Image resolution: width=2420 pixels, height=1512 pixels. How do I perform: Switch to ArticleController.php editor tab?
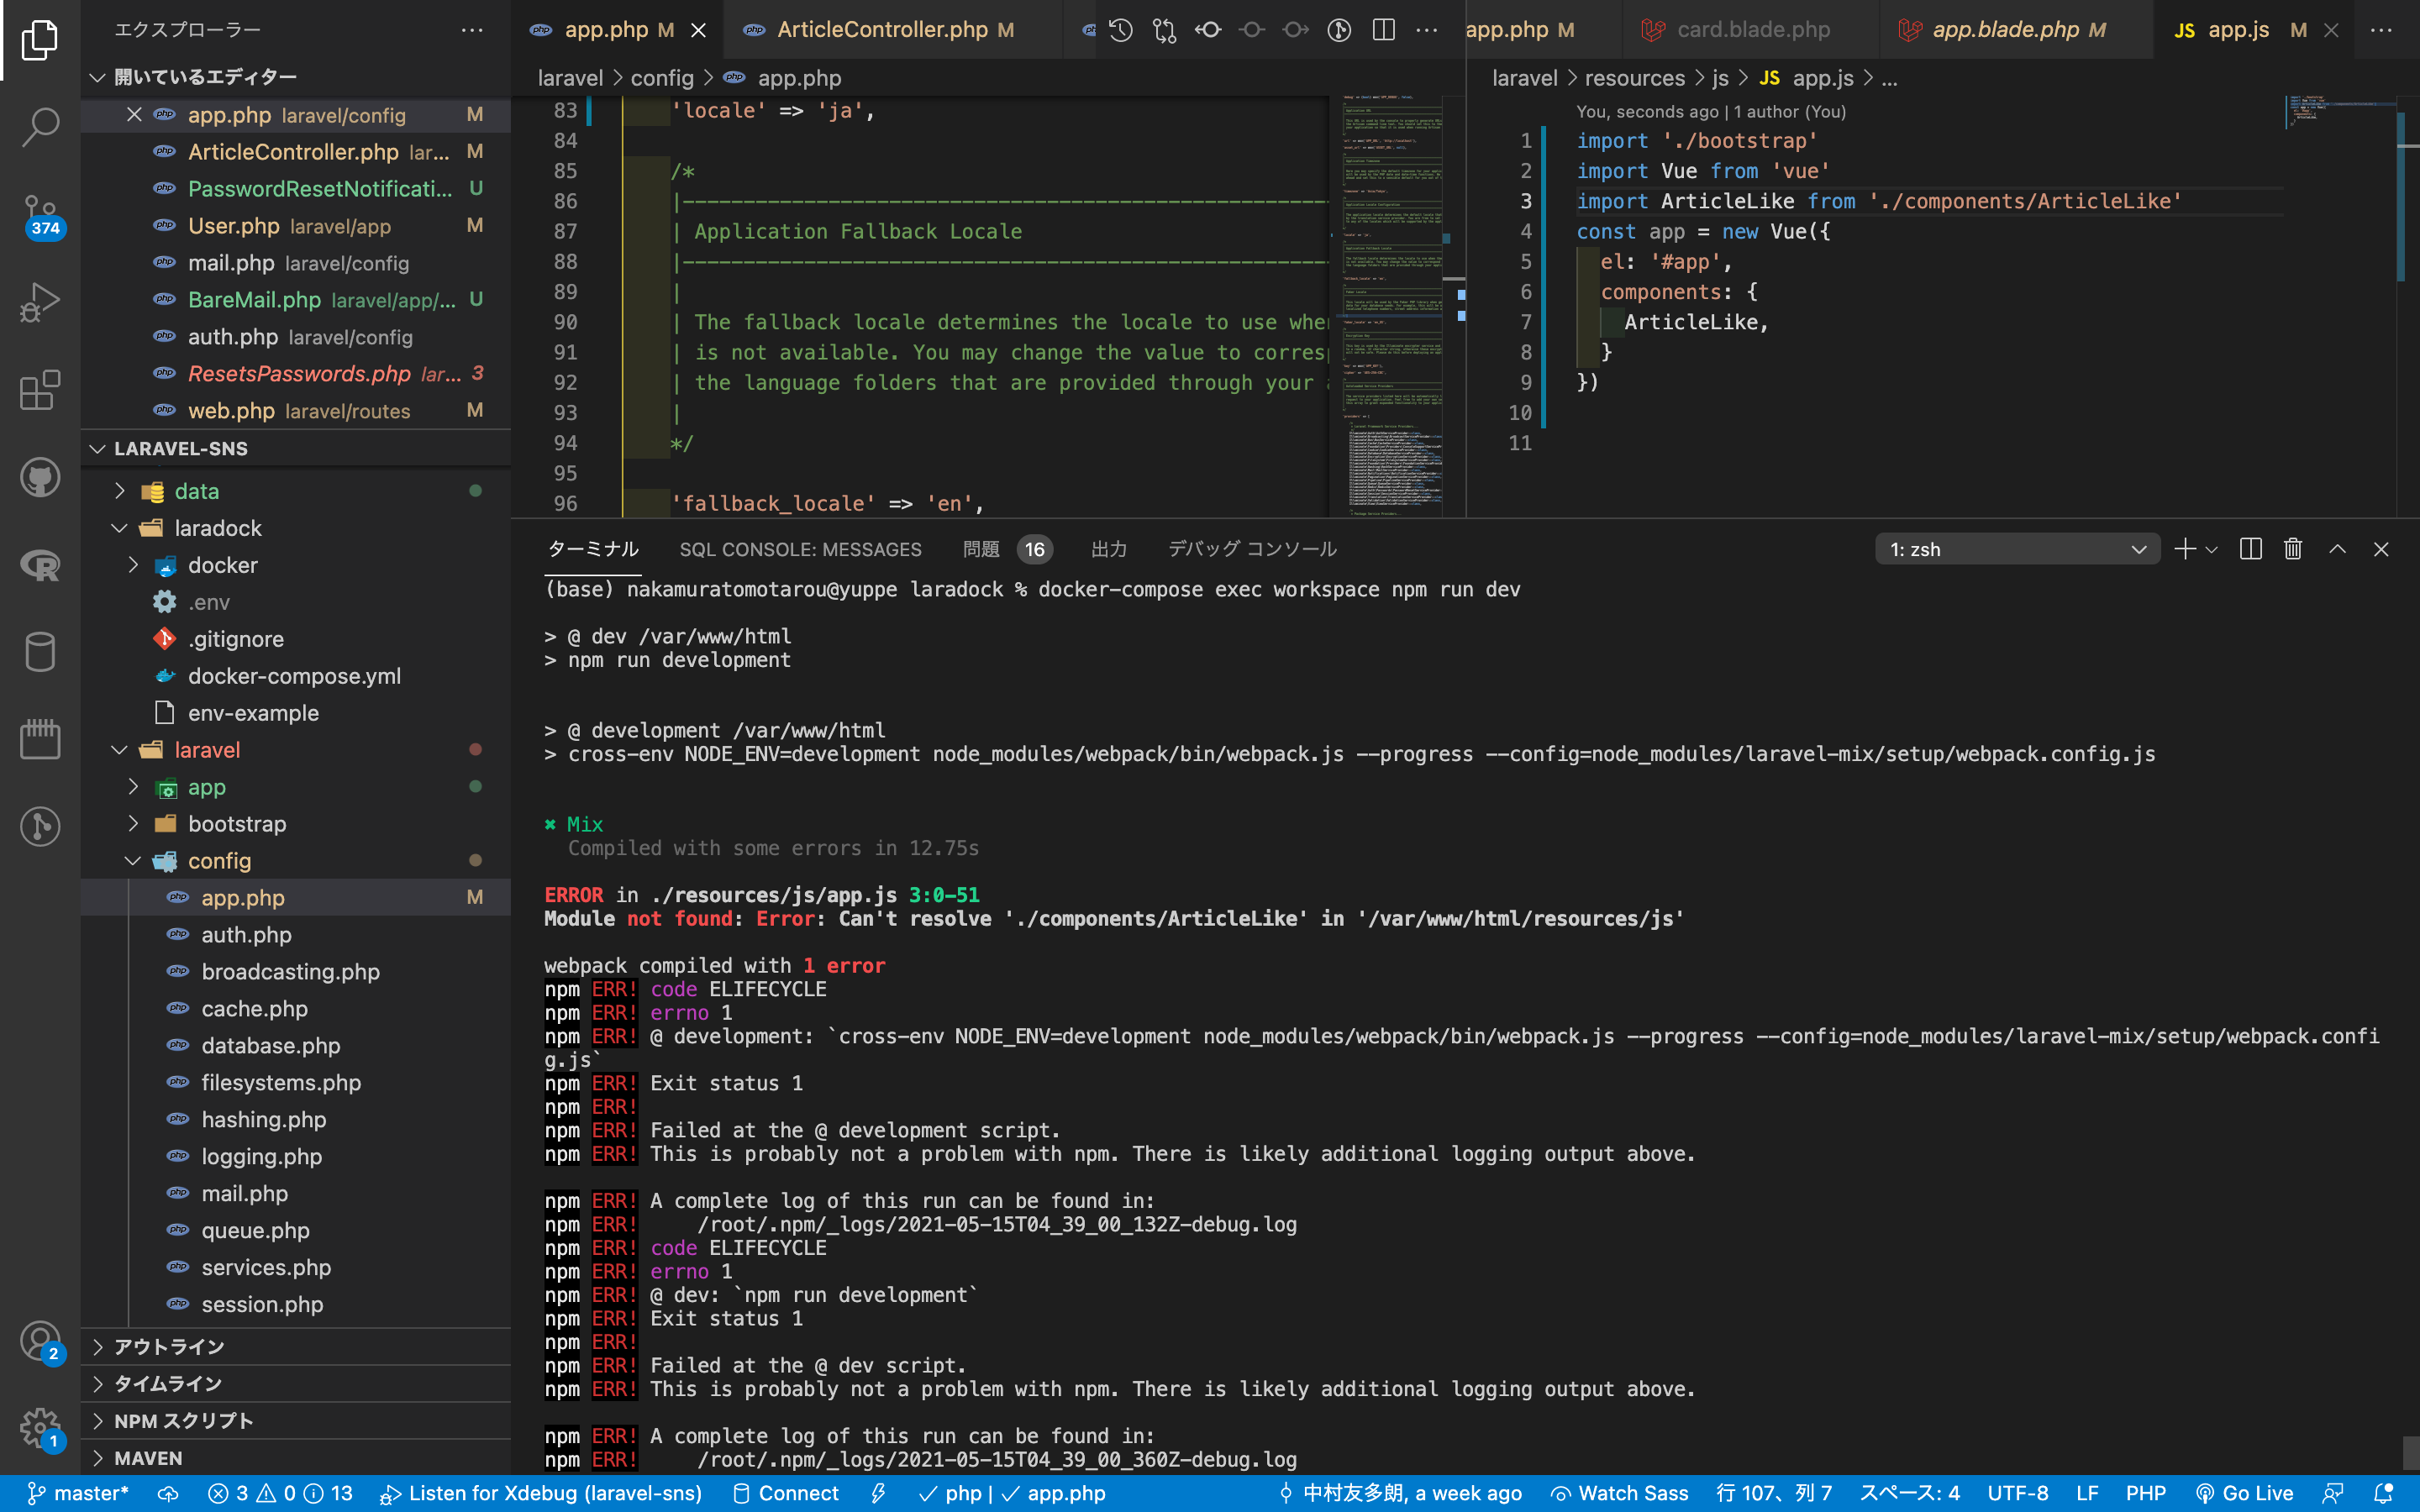click(x=882, y=30)
